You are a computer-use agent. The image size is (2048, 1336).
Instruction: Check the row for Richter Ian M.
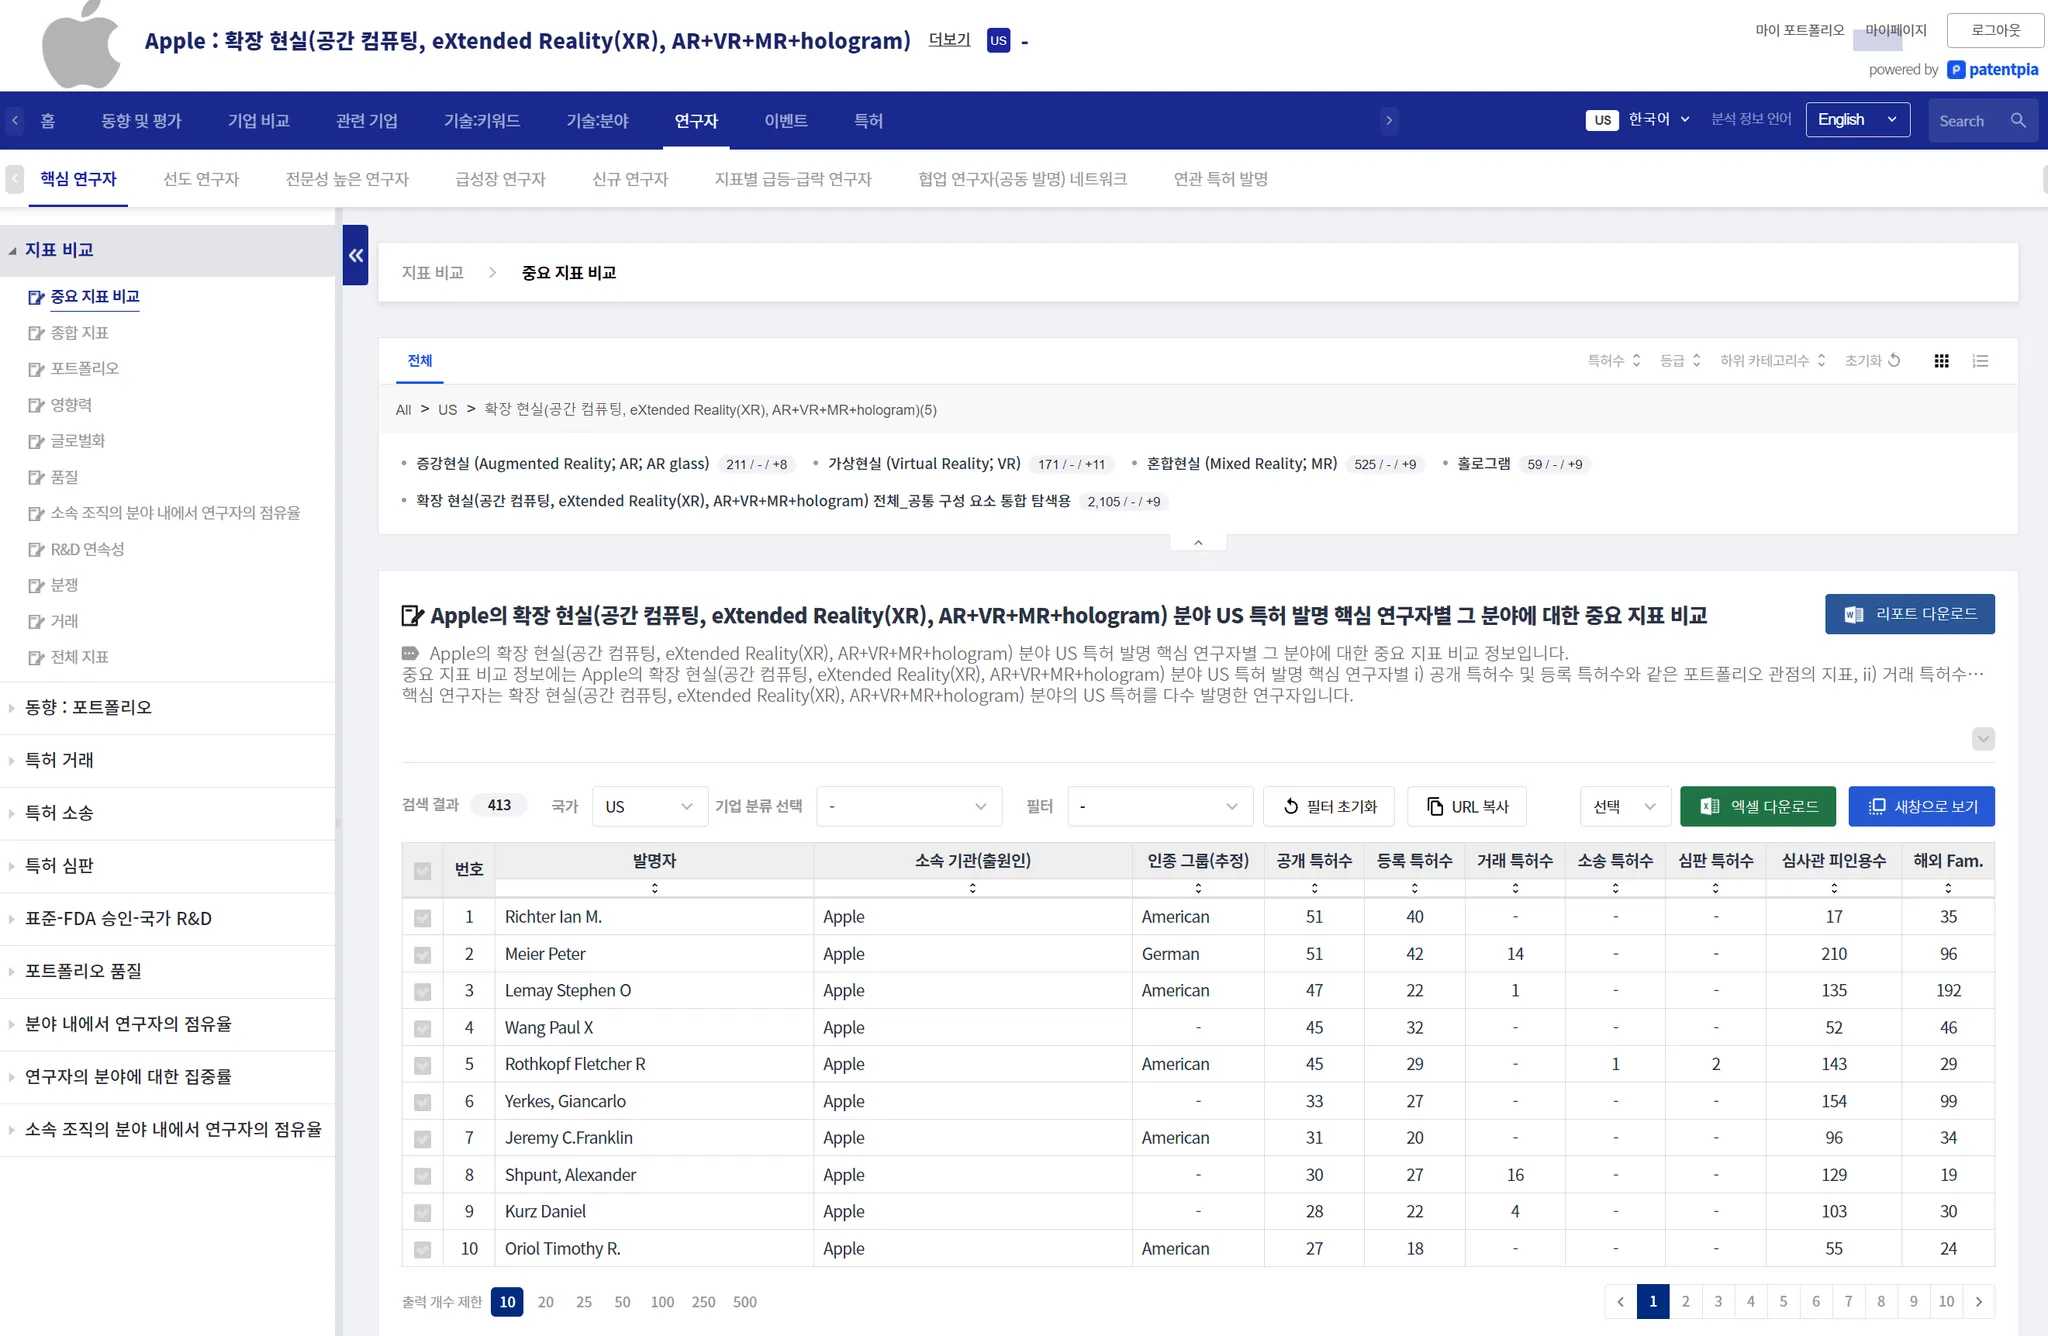(422, 918)
